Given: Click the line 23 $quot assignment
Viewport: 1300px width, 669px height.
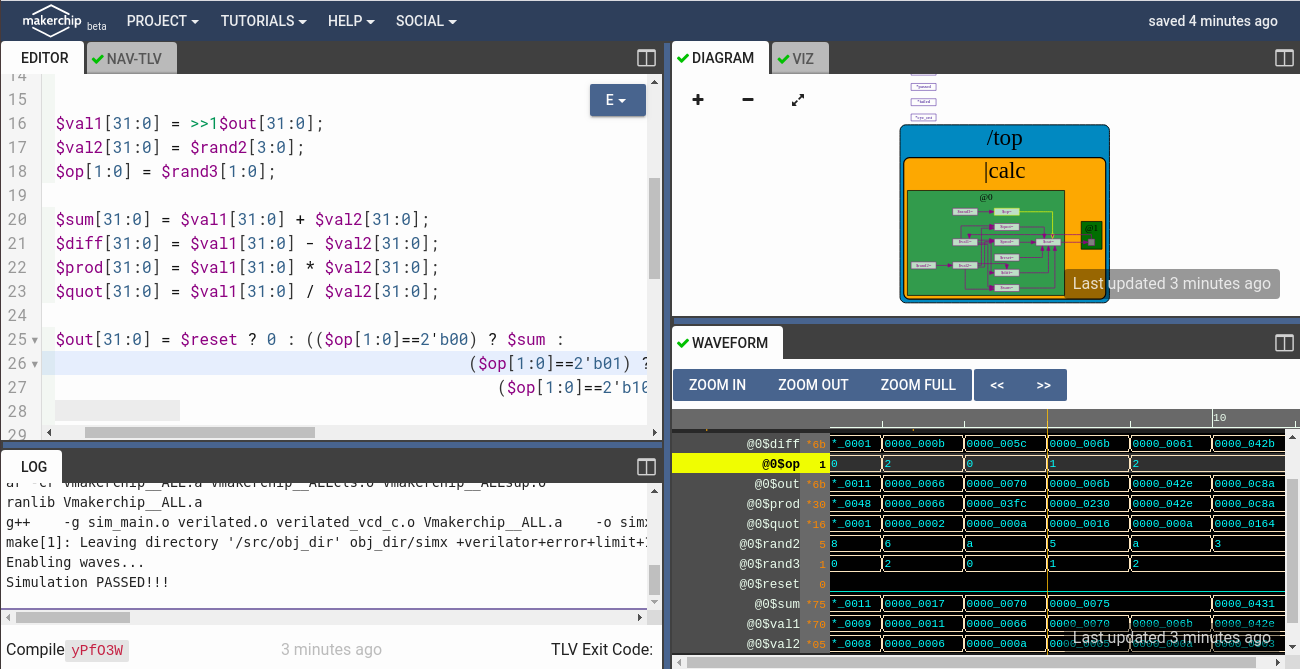Looking at the screenshot, I should click(247, 292).
